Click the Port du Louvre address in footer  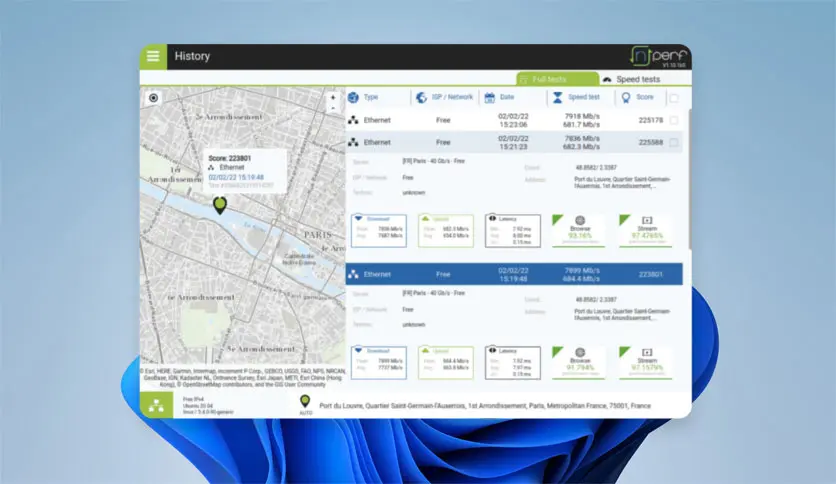pos(485,406)
